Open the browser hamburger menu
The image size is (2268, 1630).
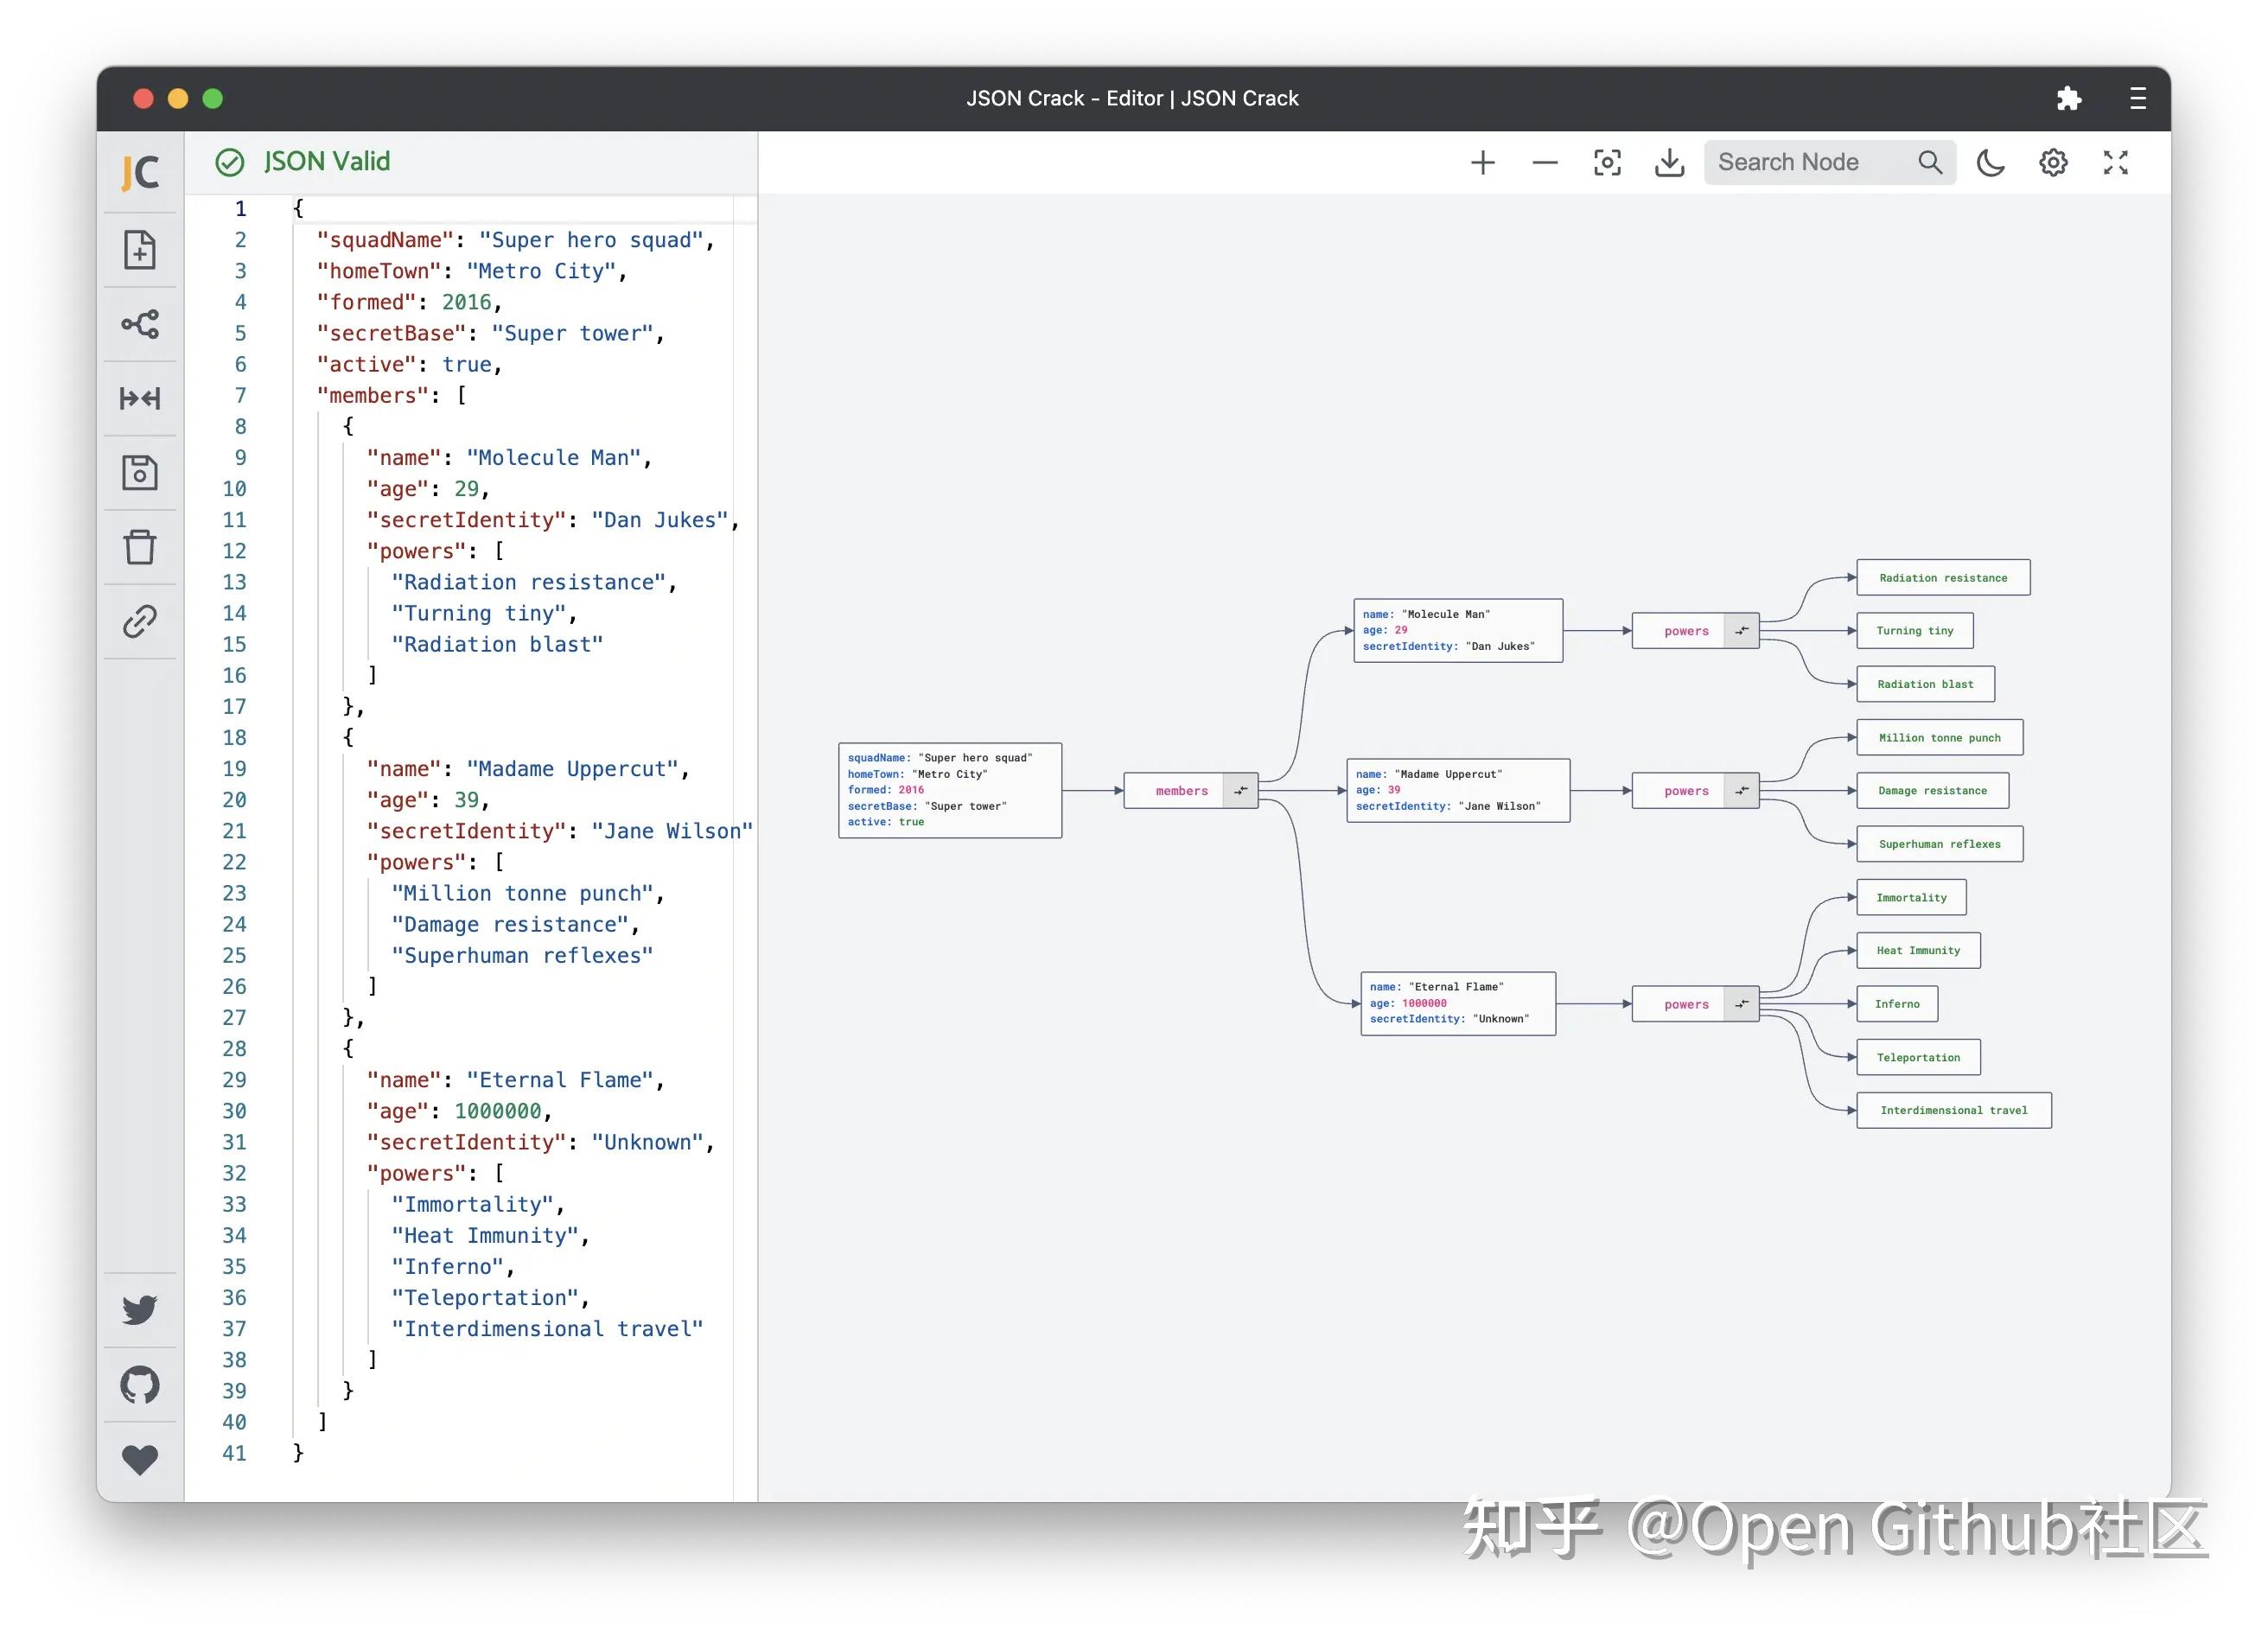pos(2138,98)
